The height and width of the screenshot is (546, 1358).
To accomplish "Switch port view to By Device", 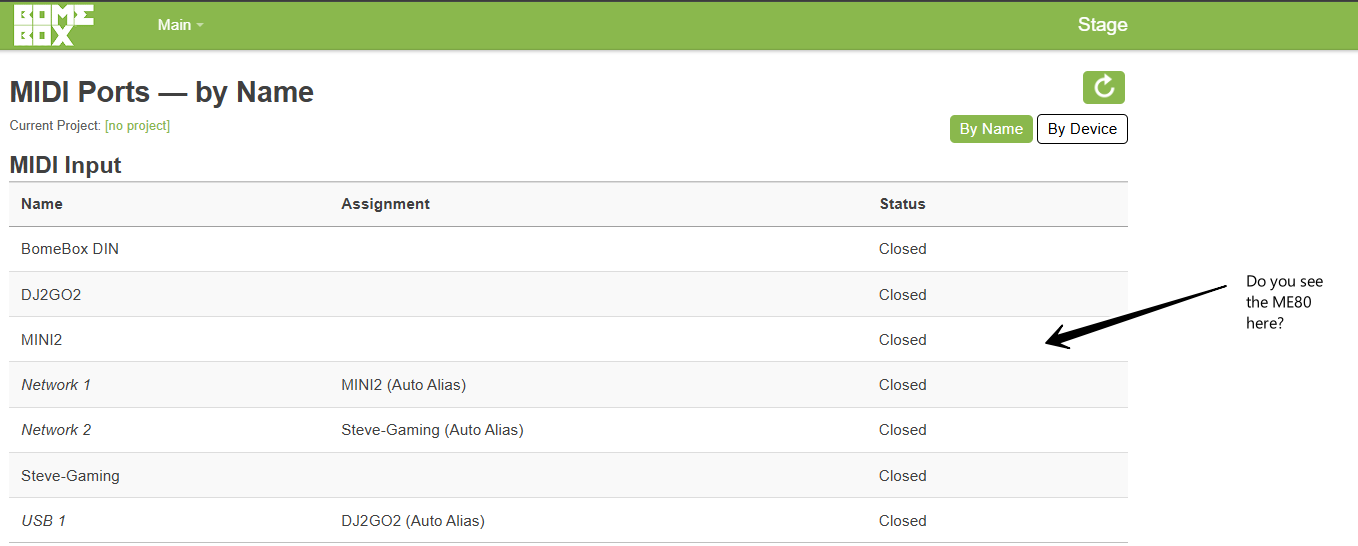I will (x=1082, y=129).
